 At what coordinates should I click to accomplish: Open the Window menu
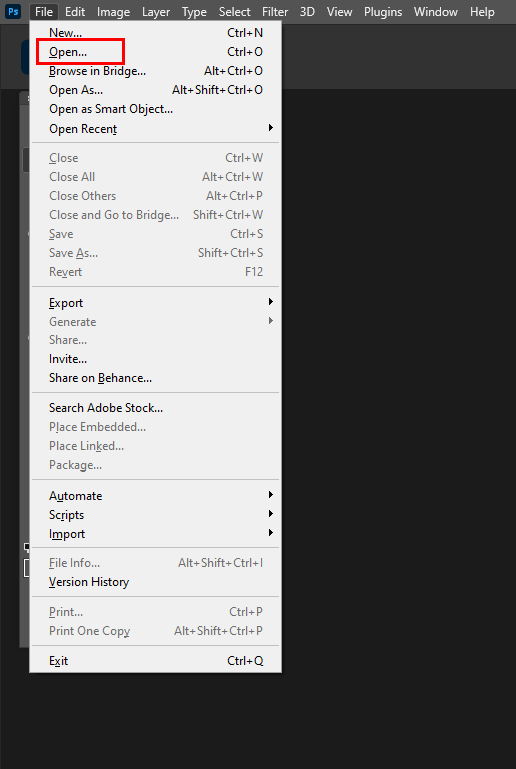(436, 12)
